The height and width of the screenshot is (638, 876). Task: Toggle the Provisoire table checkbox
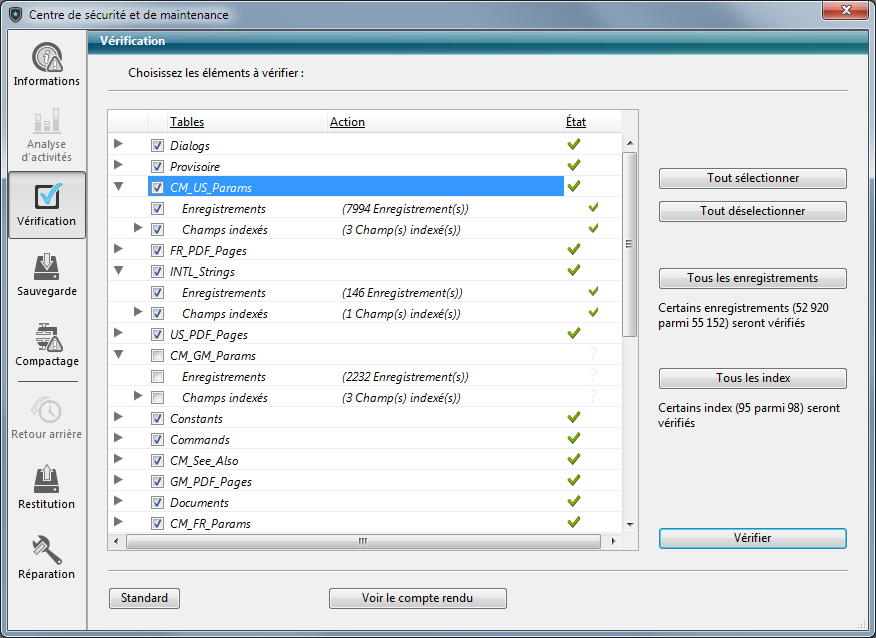coord(158,166)
